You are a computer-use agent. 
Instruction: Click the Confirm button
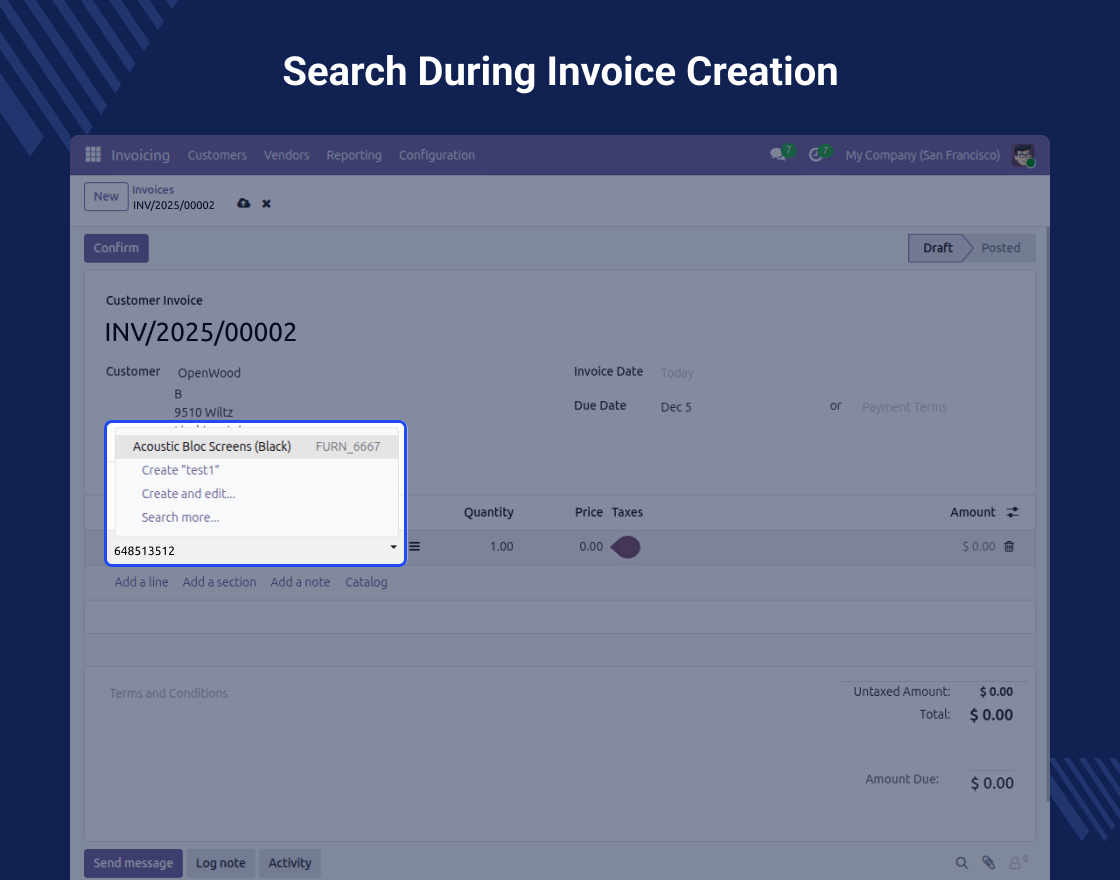point(116,248)
